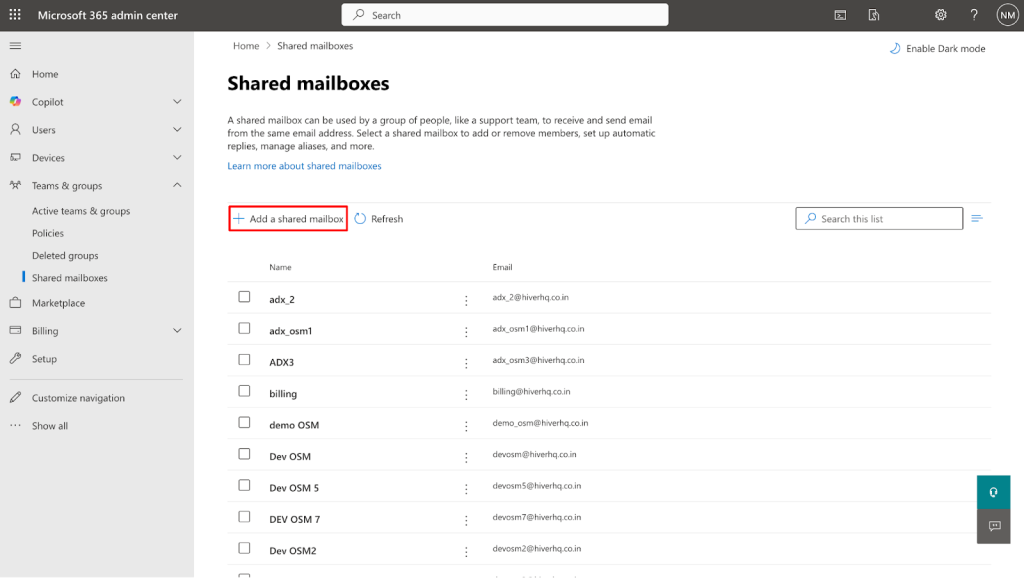Open the Settings gear in top bar
This screenshot has height=578, width=1024.
[940, 15]
